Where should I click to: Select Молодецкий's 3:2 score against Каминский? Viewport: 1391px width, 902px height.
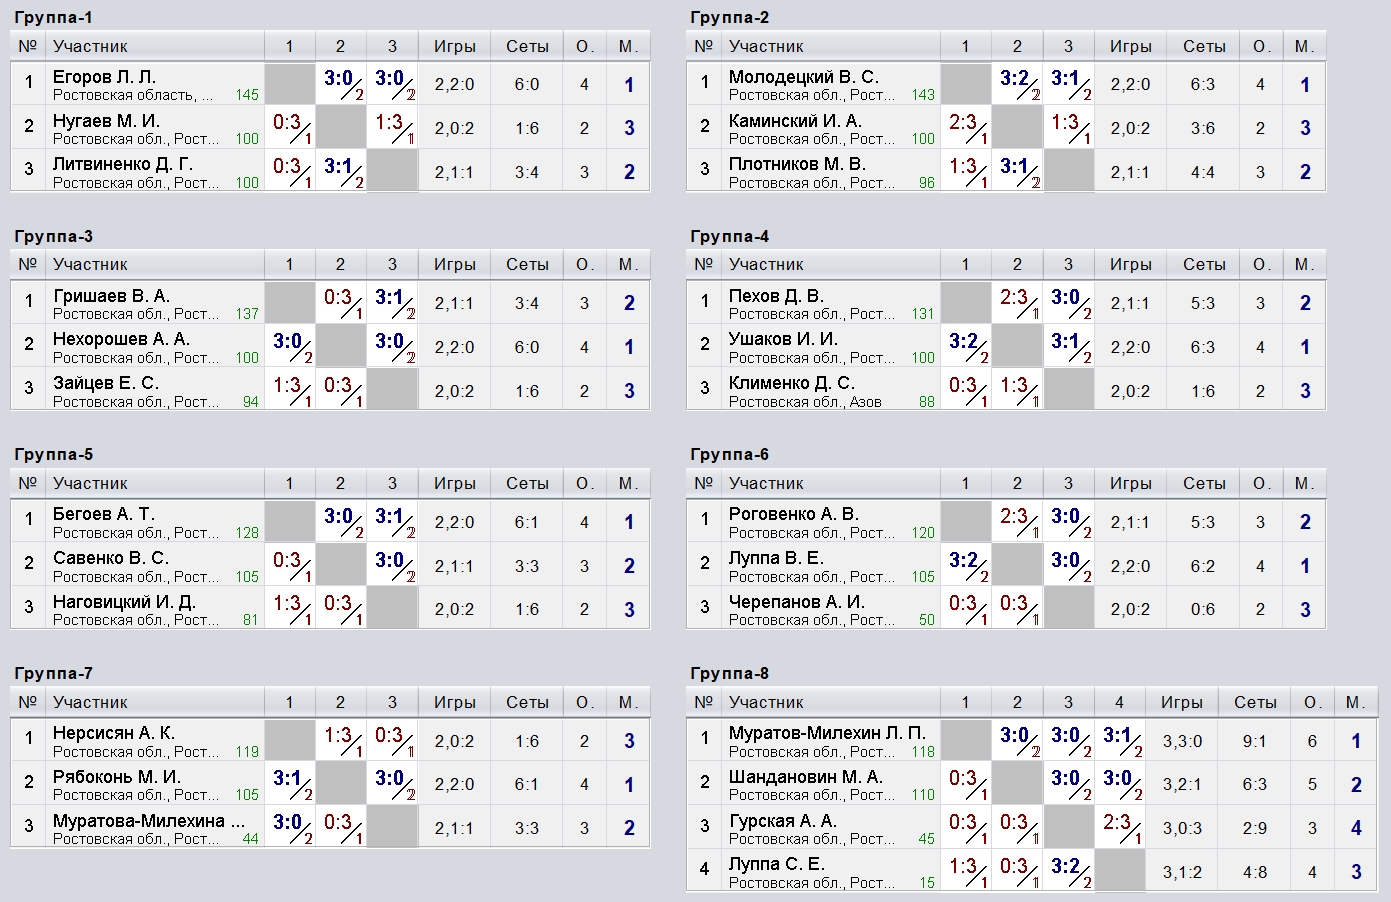click(1016, 83)
